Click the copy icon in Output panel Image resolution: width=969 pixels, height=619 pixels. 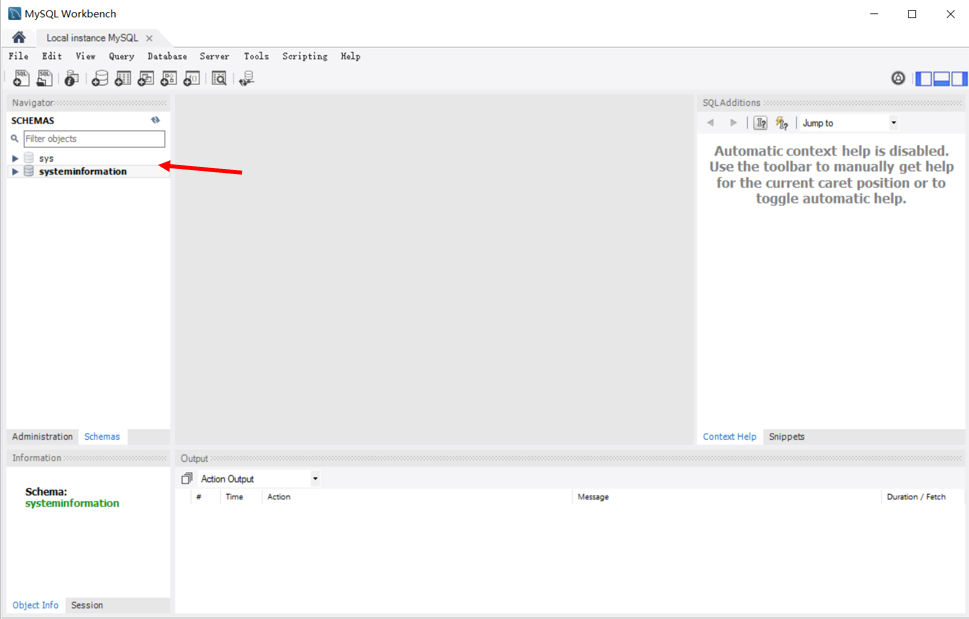187,479
